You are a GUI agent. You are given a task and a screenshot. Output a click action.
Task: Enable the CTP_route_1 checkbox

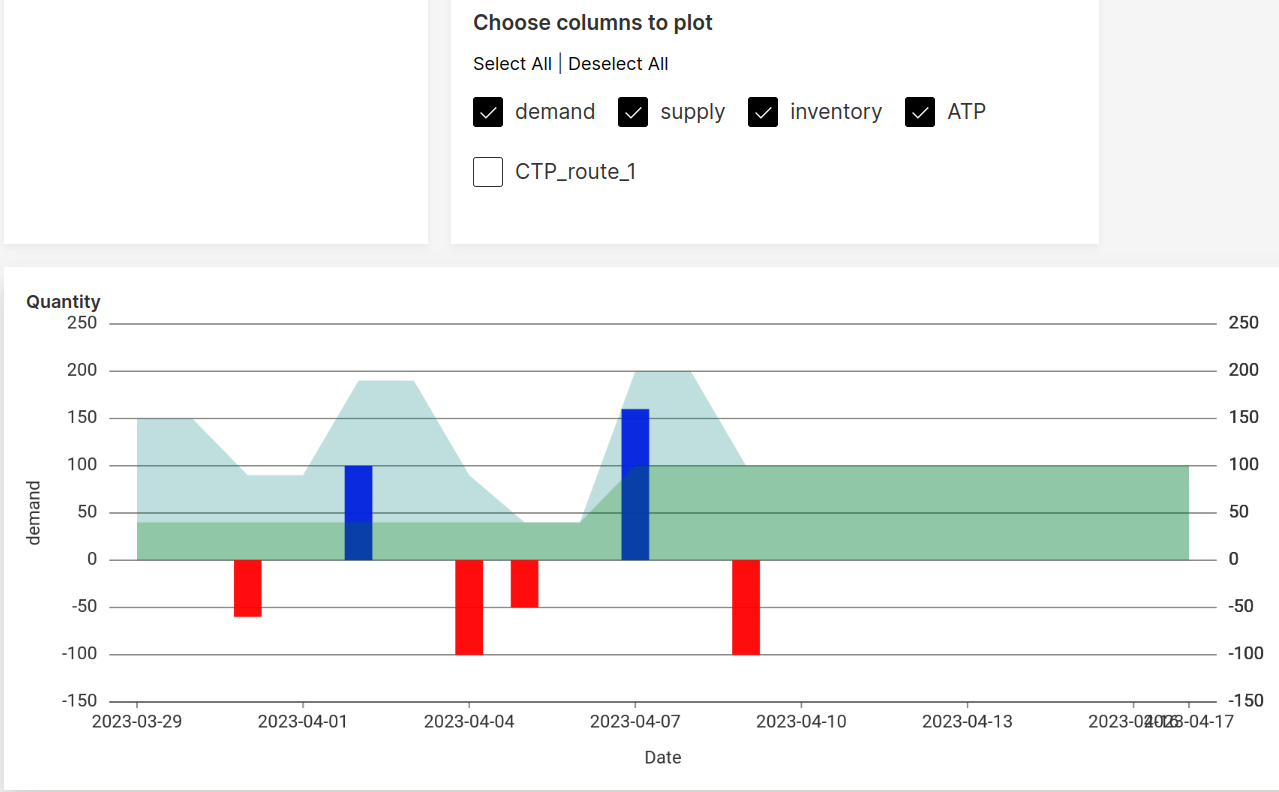(487, 171)
